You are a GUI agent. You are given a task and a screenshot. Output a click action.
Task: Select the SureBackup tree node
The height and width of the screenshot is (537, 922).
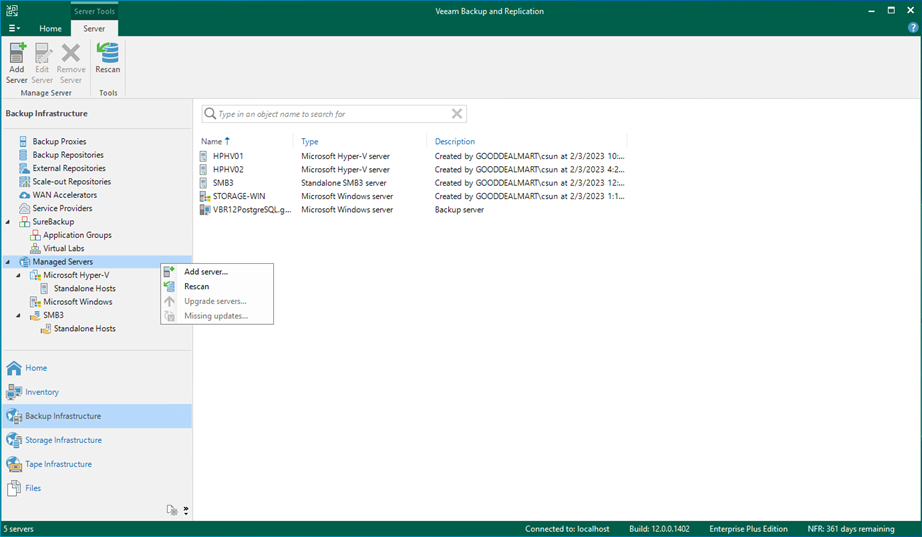[x=53, y=222]
